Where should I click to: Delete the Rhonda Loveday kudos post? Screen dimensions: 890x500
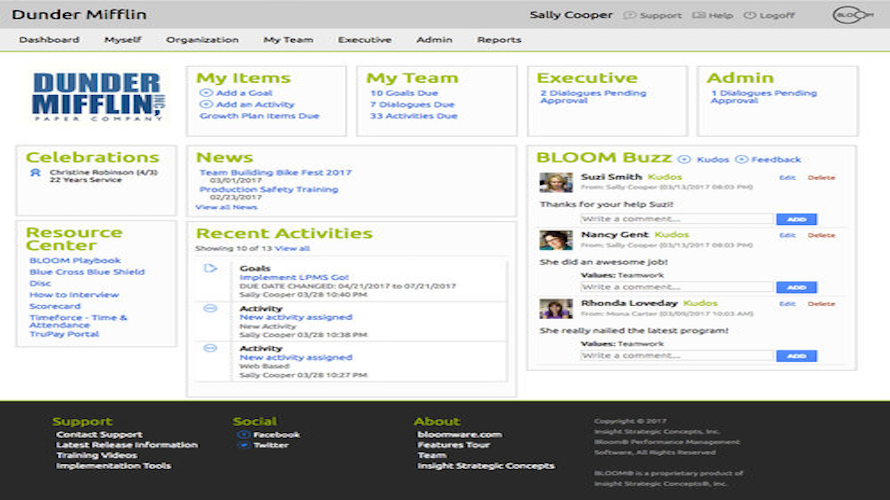[821, 304]
